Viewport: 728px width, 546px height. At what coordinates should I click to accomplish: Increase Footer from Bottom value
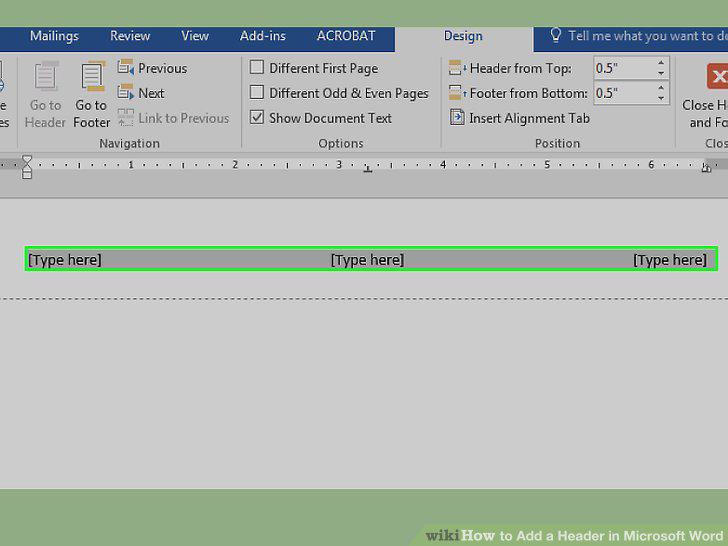coord(661,87)
